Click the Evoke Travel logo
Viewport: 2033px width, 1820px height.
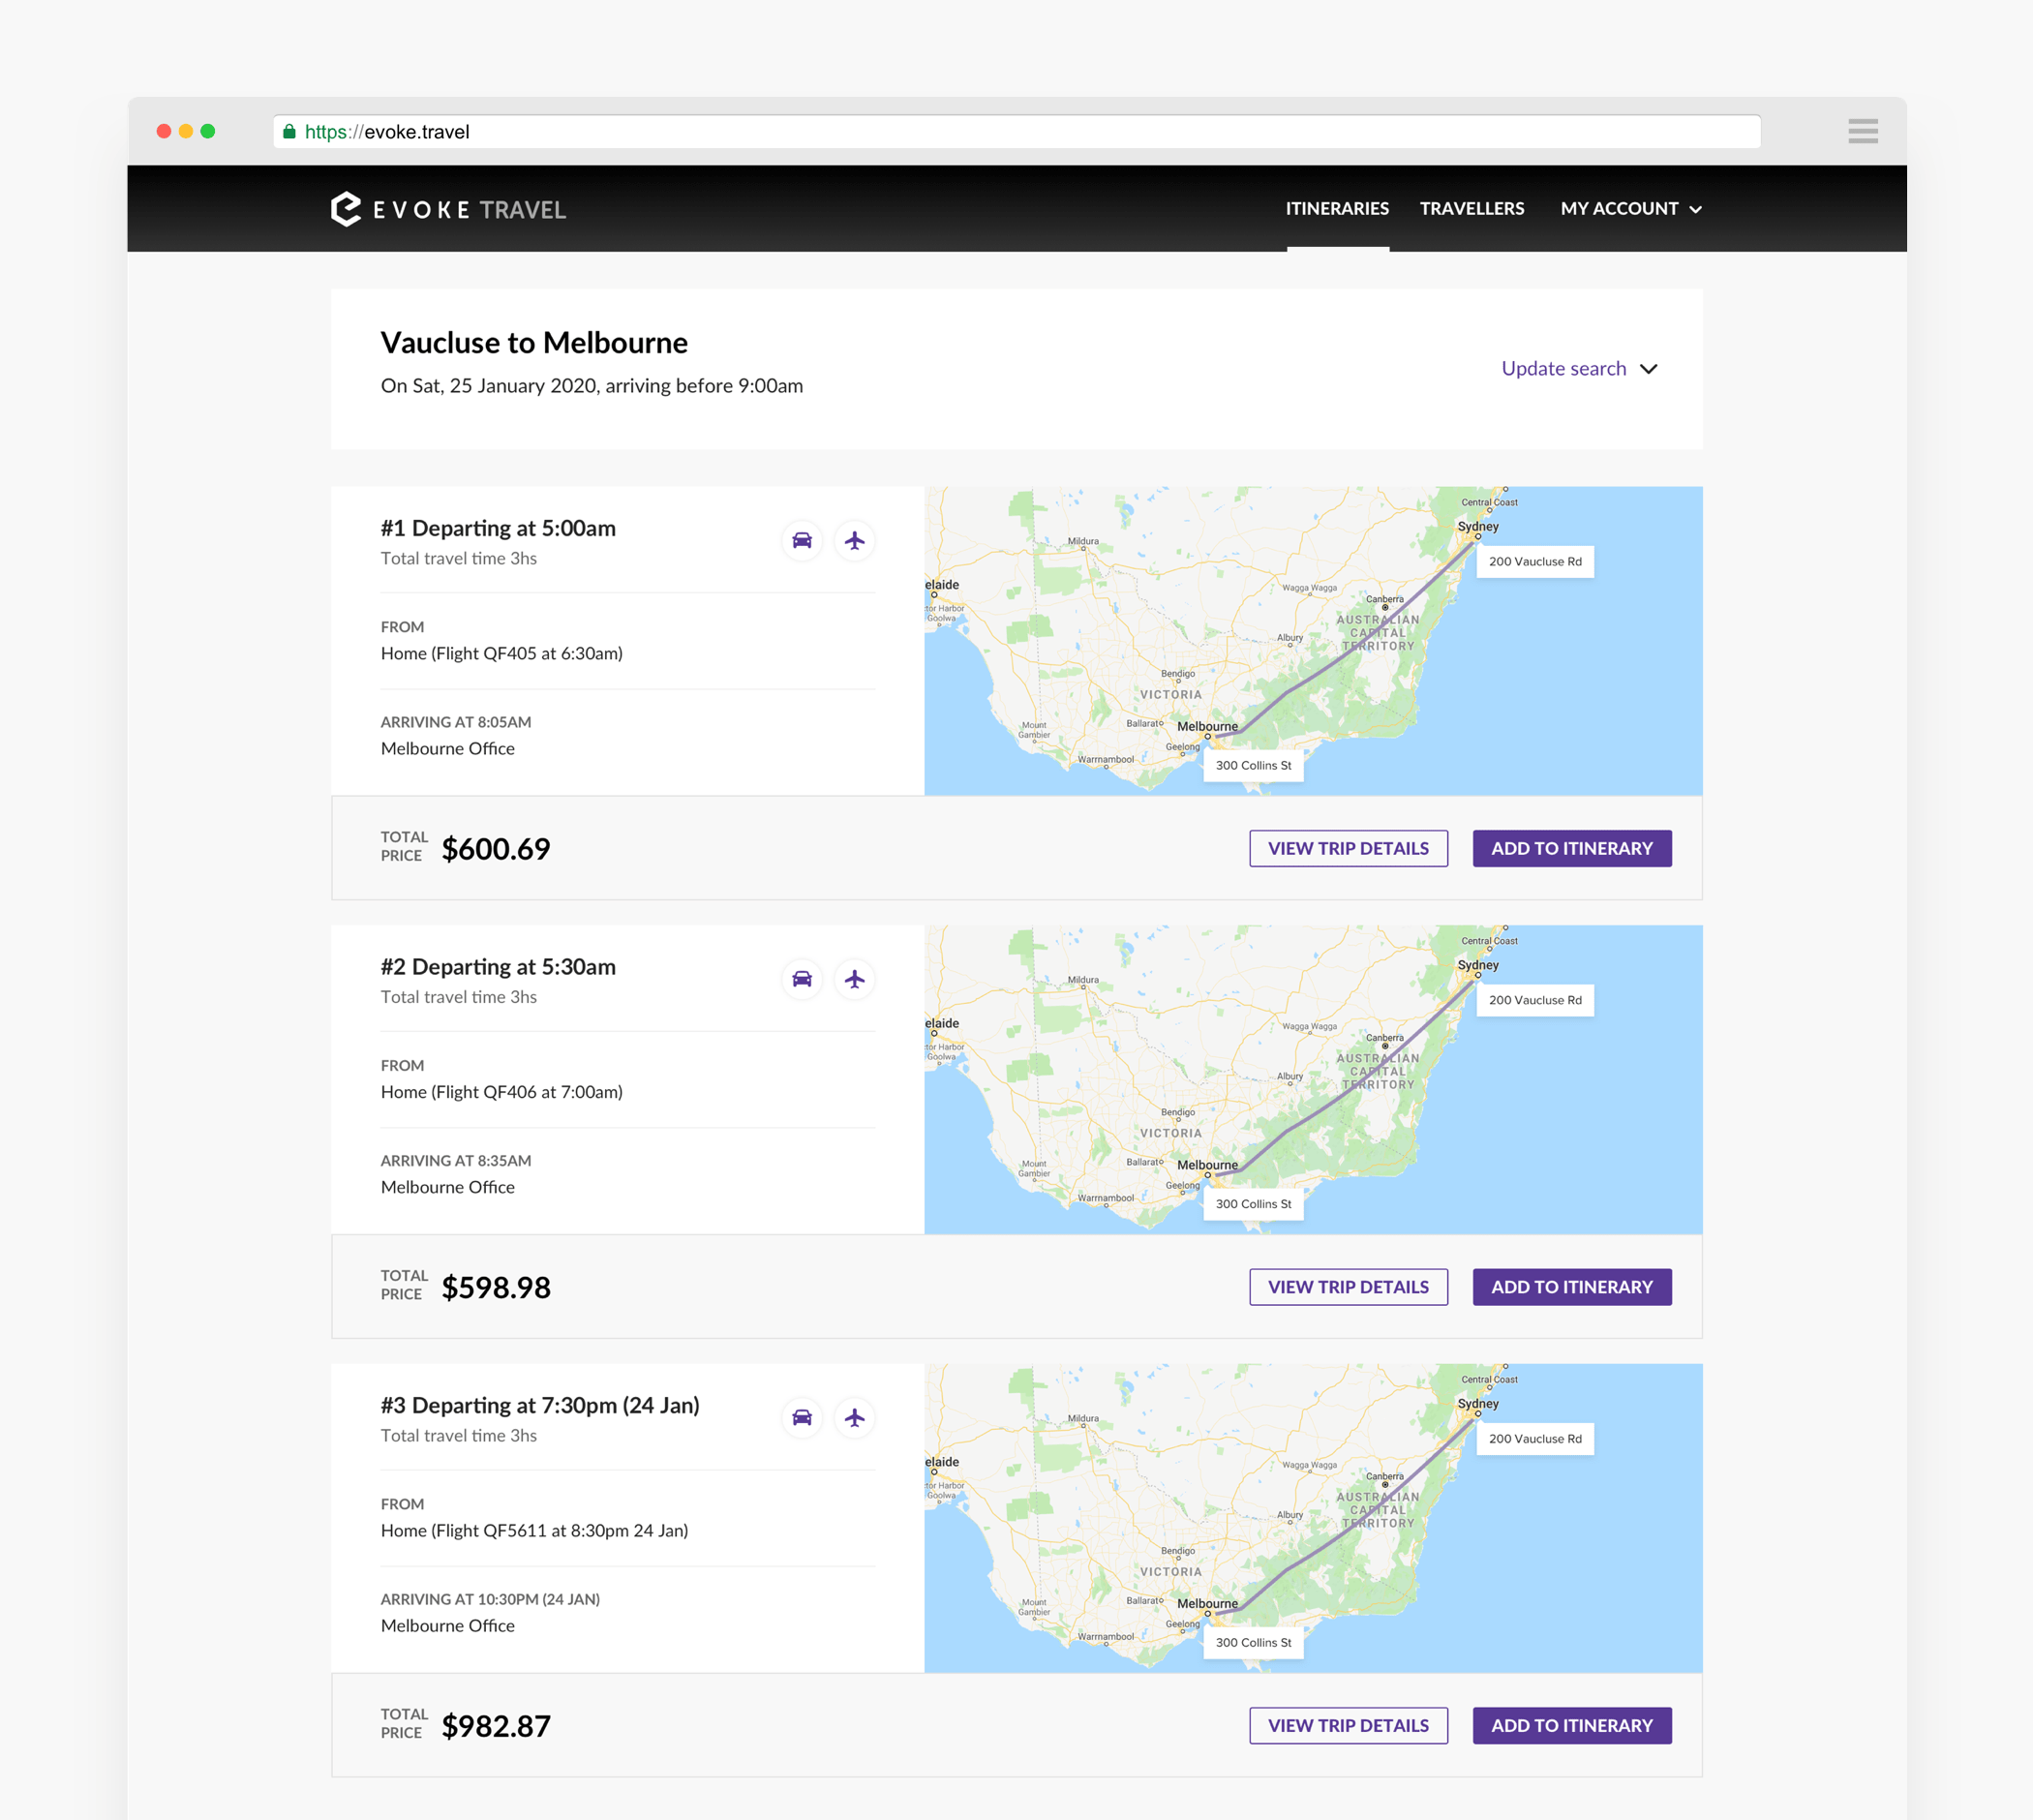tap(448, 209)
